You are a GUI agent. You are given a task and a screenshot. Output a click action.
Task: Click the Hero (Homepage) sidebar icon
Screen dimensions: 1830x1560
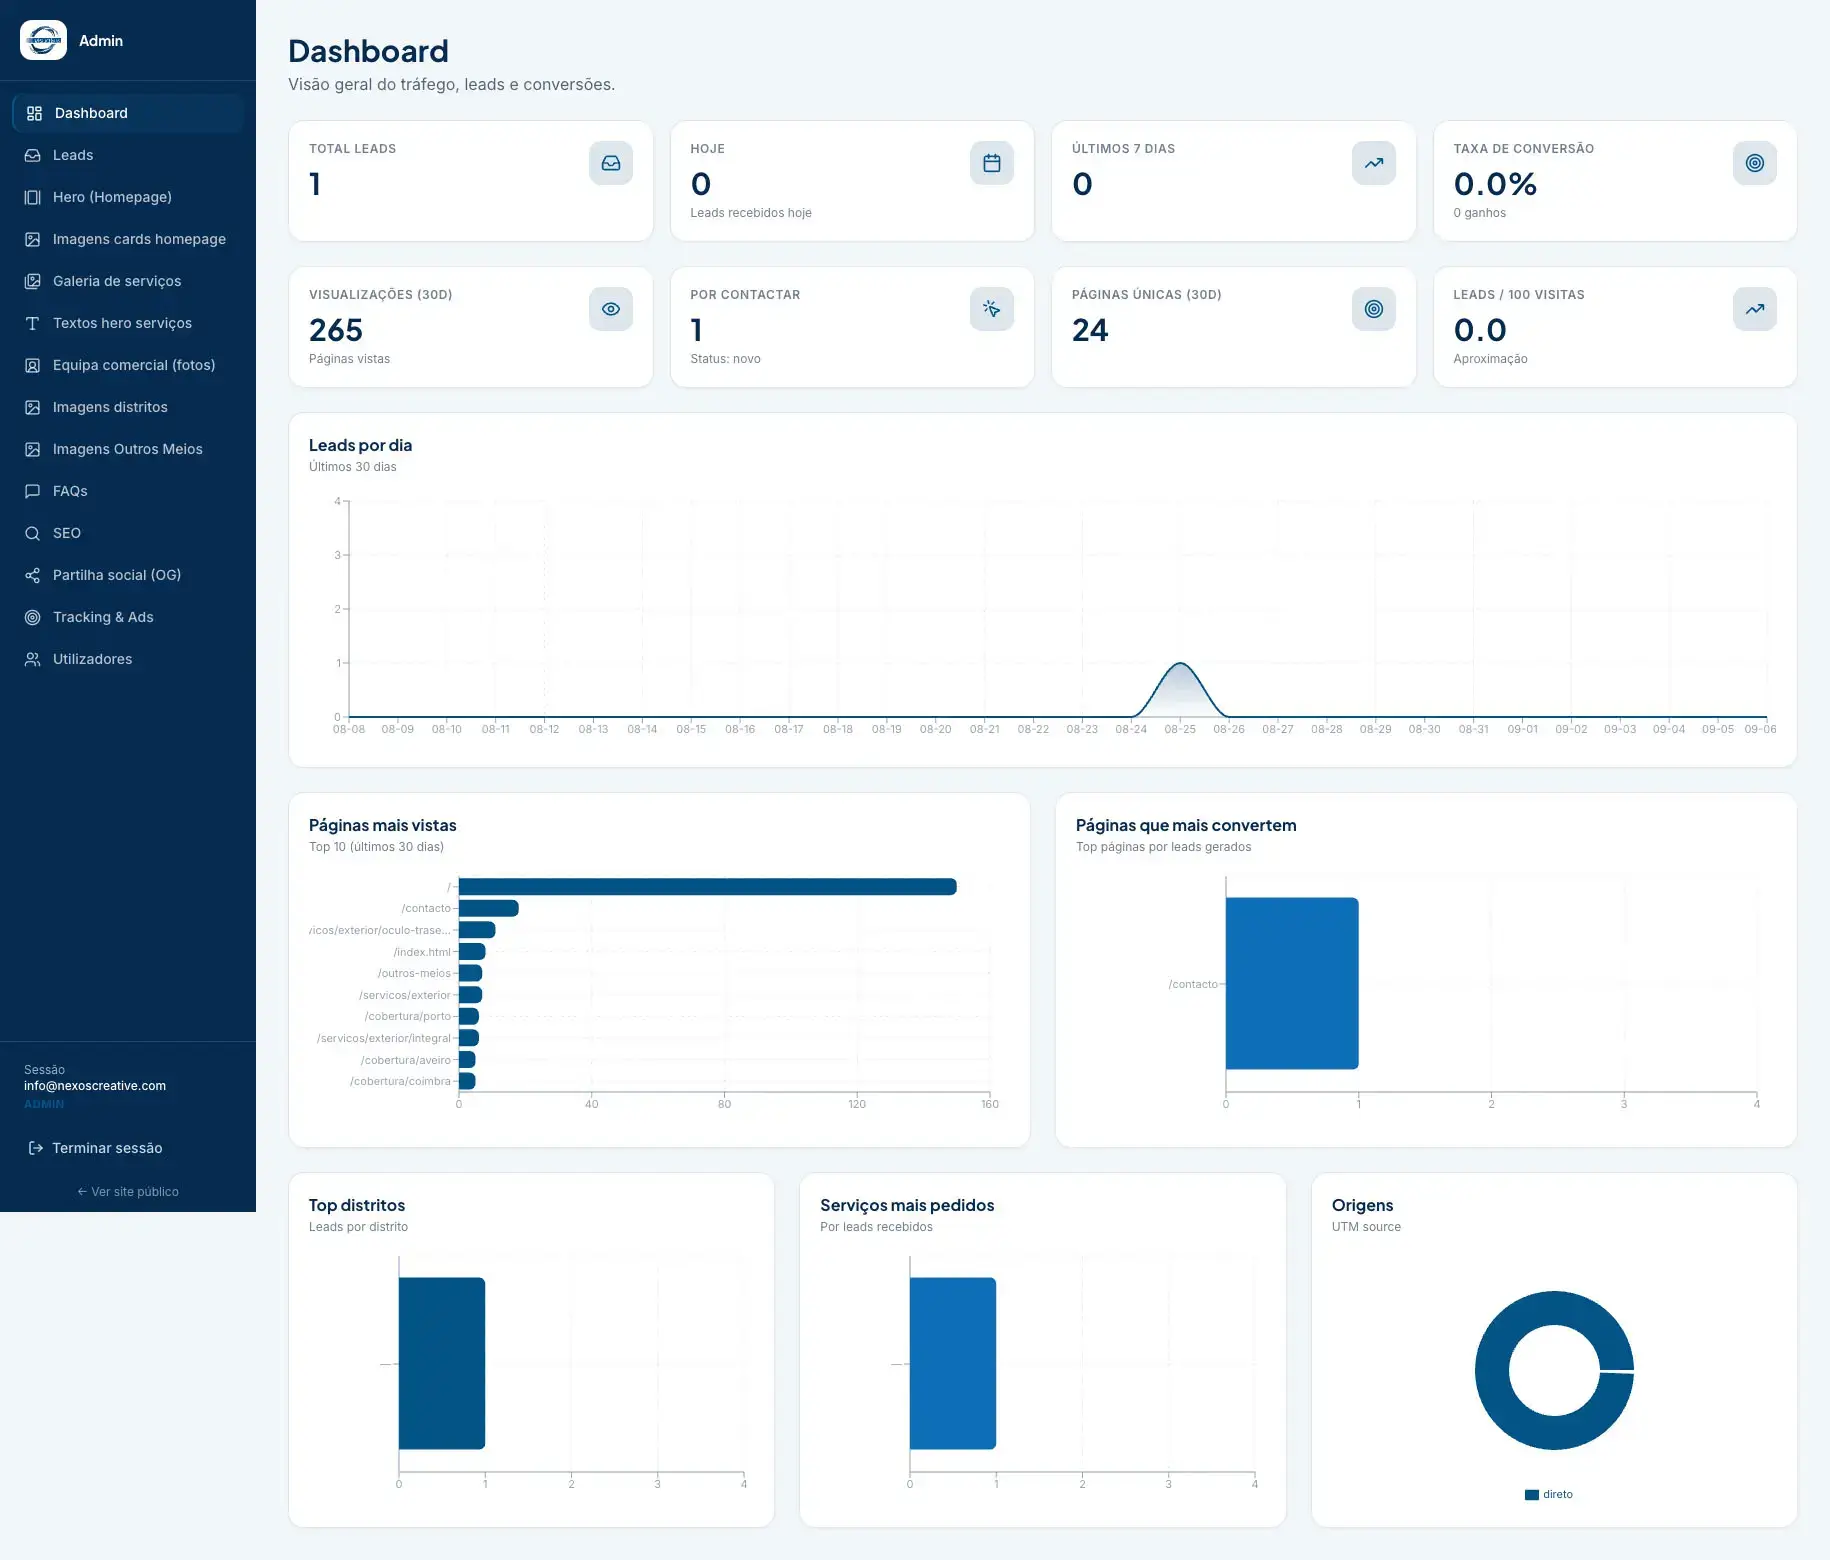coord(33,197)
